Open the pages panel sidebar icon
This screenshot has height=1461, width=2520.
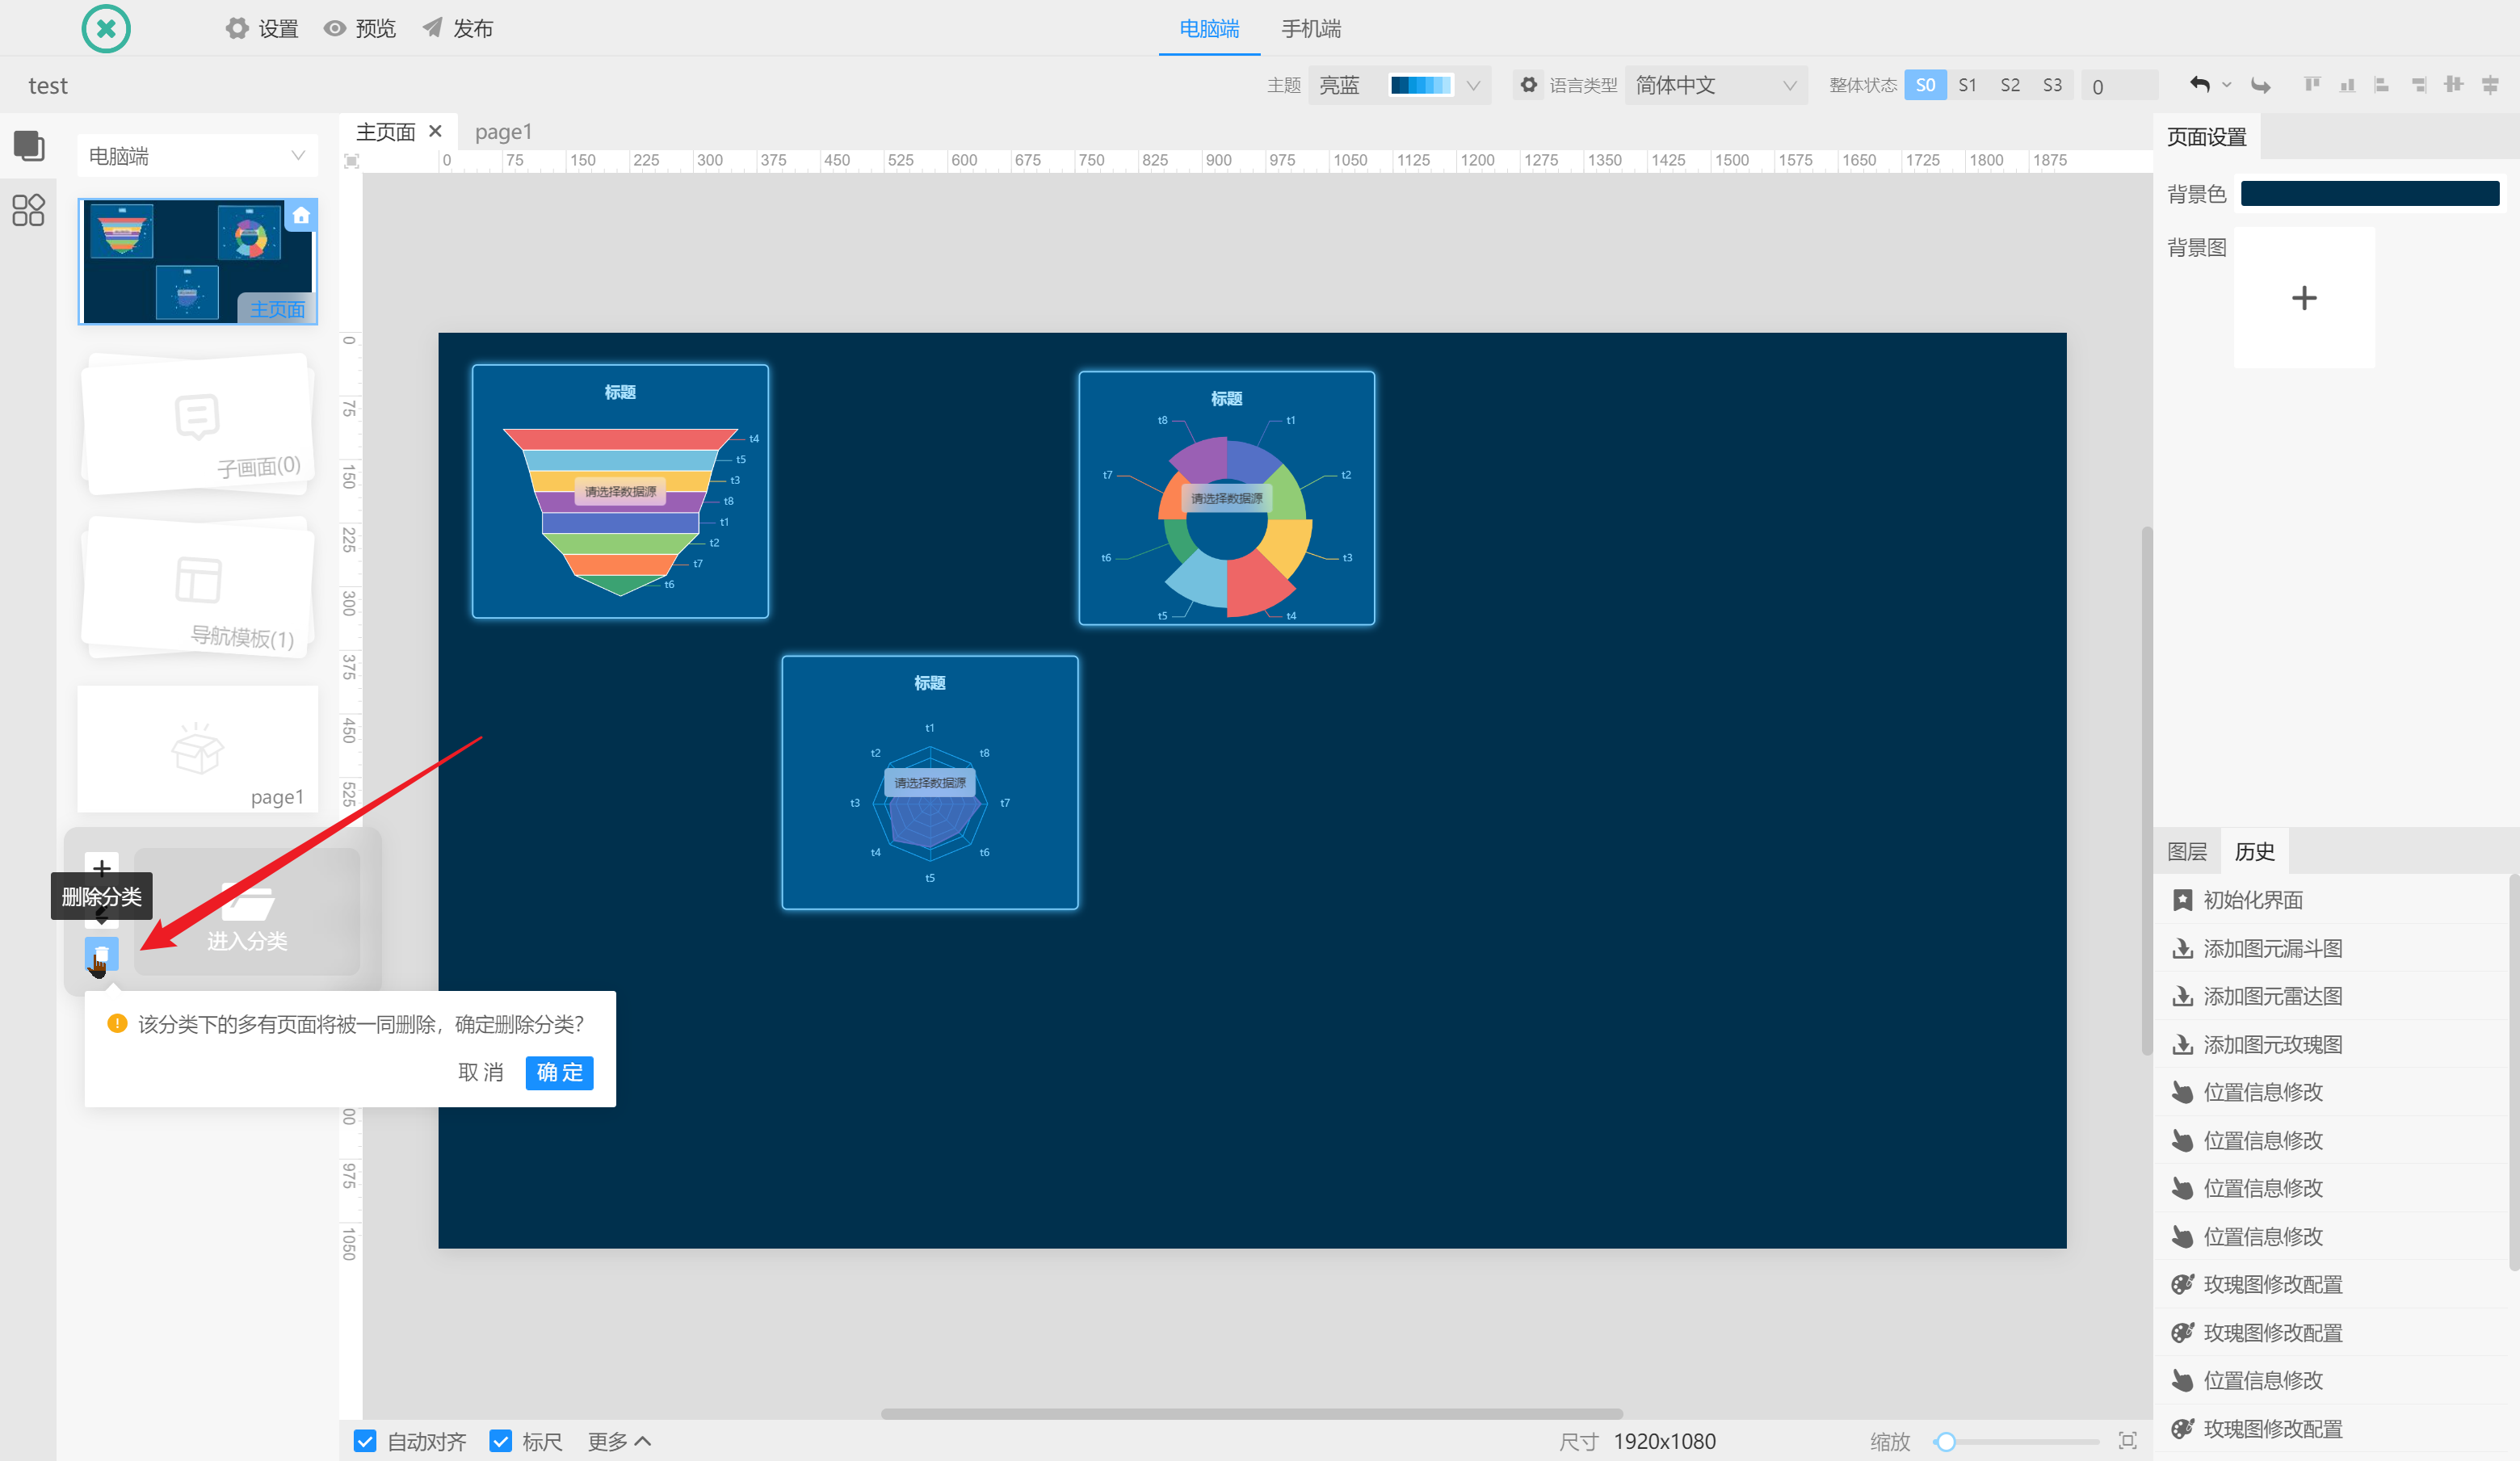click(x=28, y=146)
